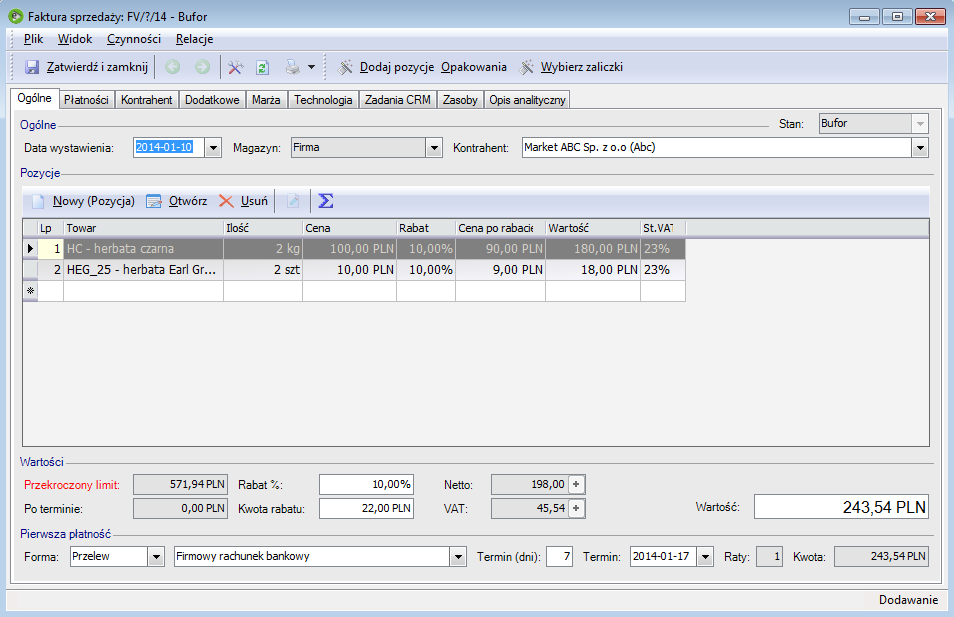Select the Ogólne tab

click(35, 99)
